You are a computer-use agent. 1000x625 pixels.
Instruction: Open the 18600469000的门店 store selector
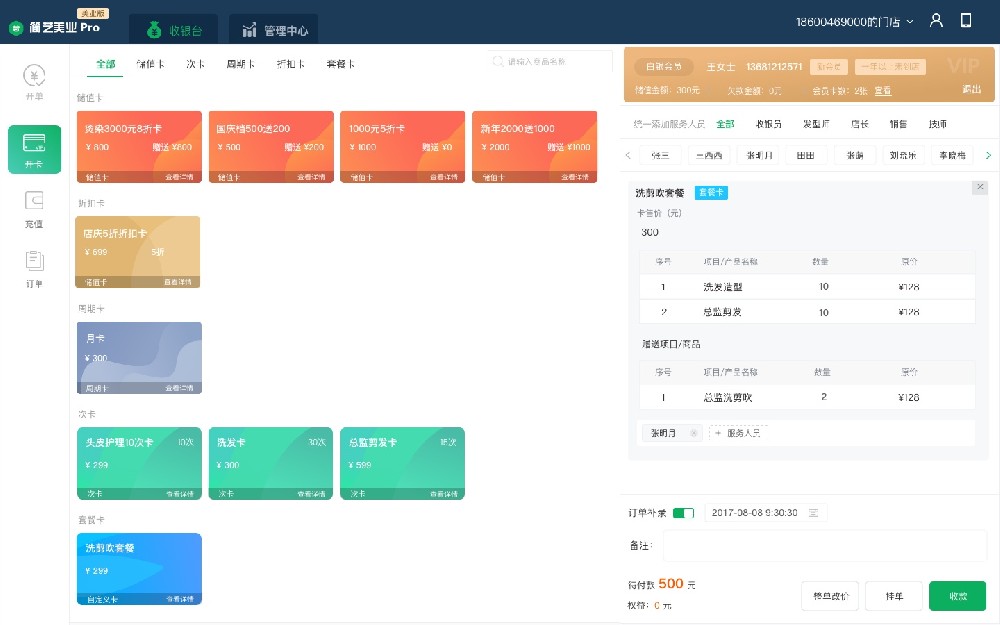point(855,19)
